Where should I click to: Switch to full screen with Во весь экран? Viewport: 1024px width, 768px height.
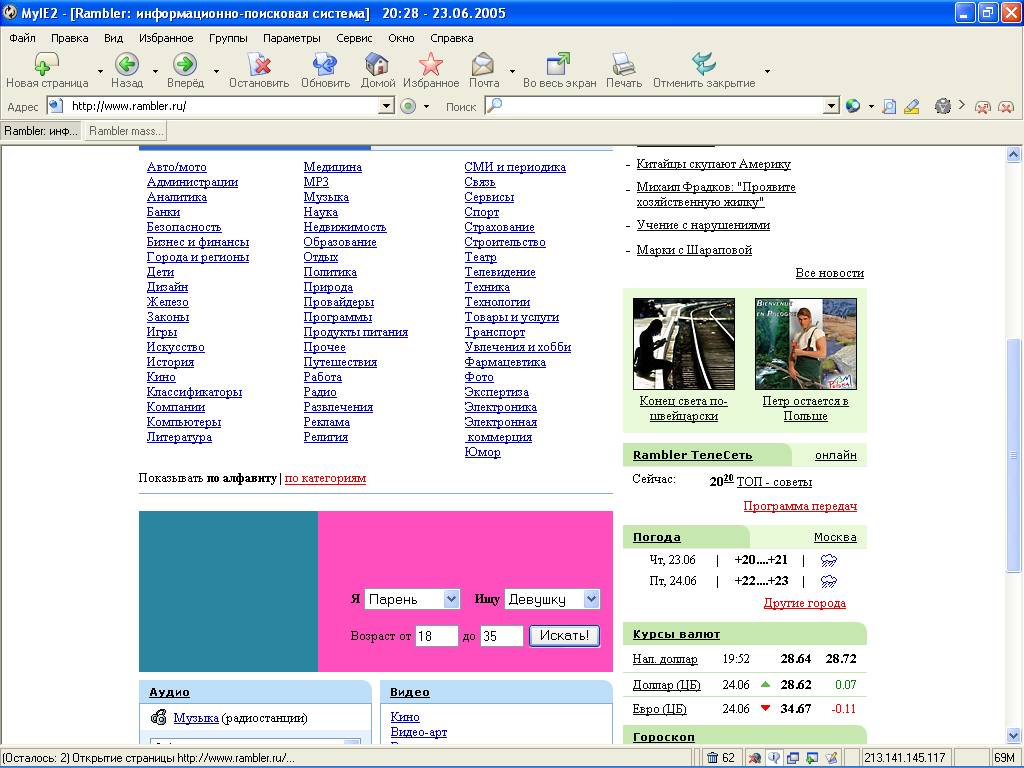(x=559, y=65)
